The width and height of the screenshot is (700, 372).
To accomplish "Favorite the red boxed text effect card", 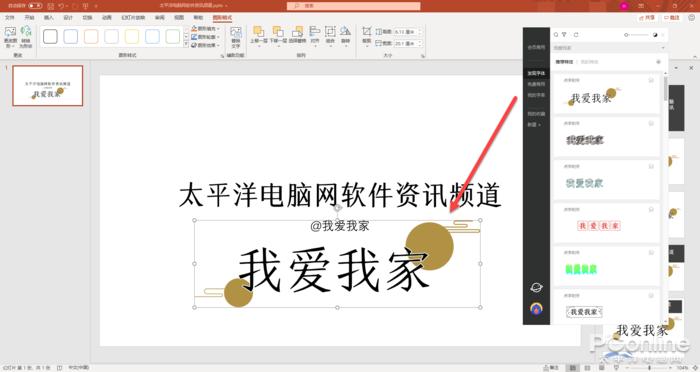I will 651,209.
